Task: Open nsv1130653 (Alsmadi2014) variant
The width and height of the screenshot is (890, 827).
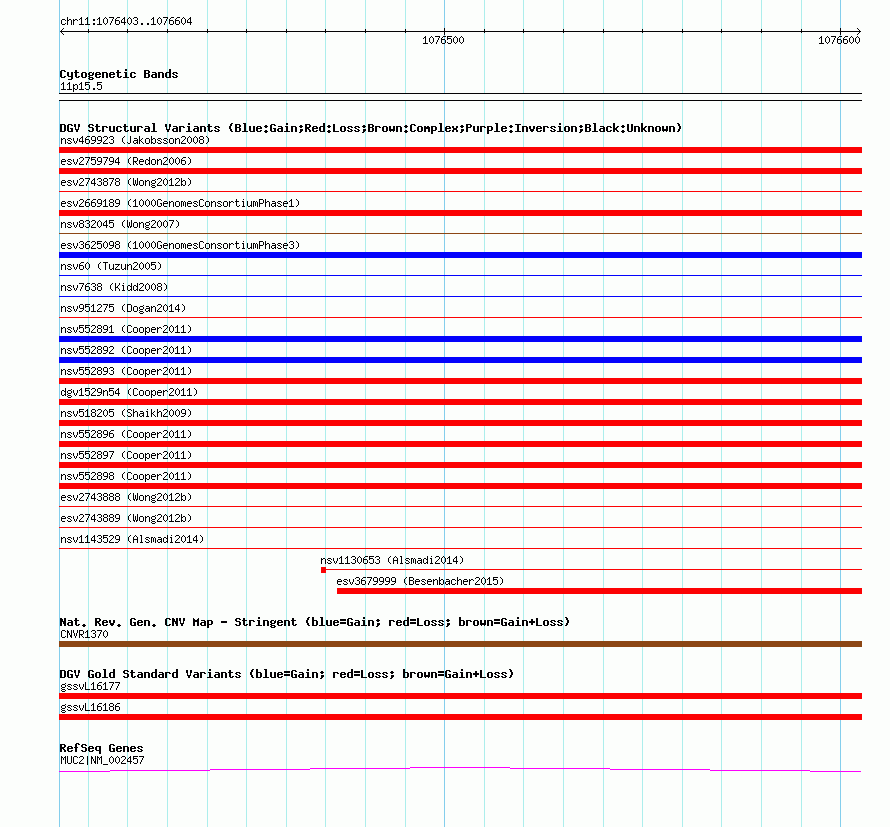Action: [392, 560]
